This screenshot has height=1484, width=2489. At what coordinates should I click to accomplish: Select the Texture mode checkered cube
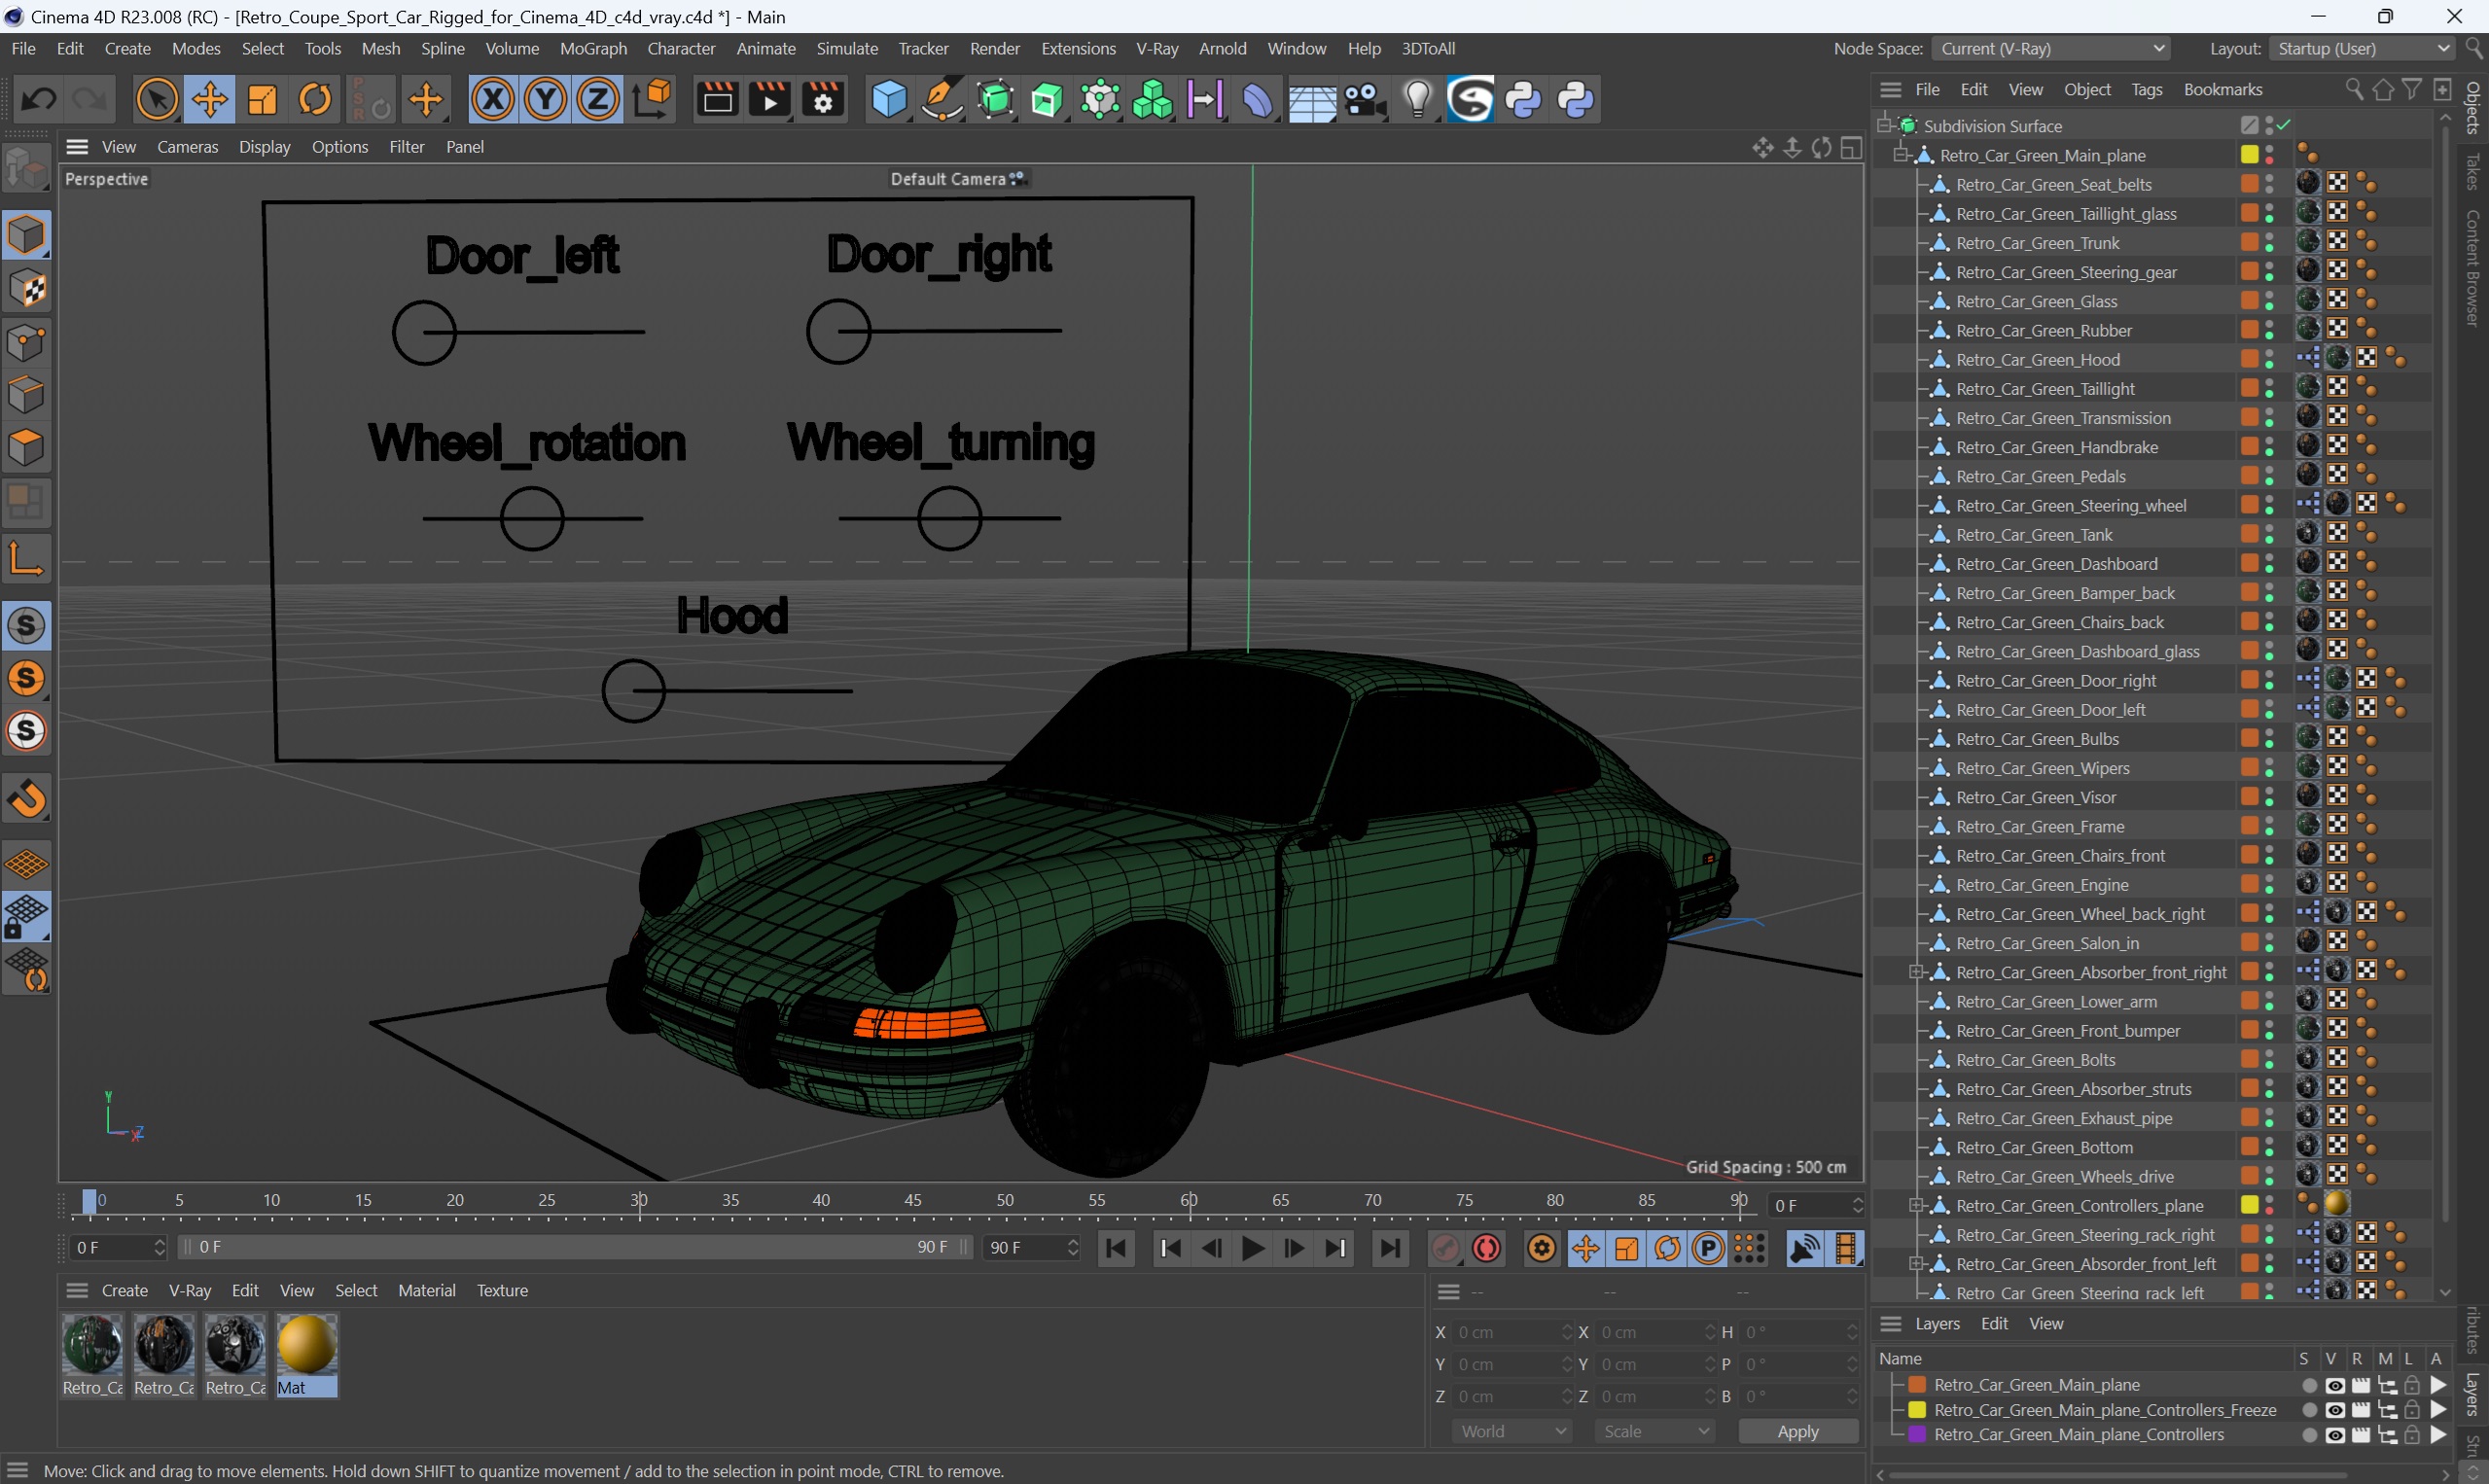[26, 289]
